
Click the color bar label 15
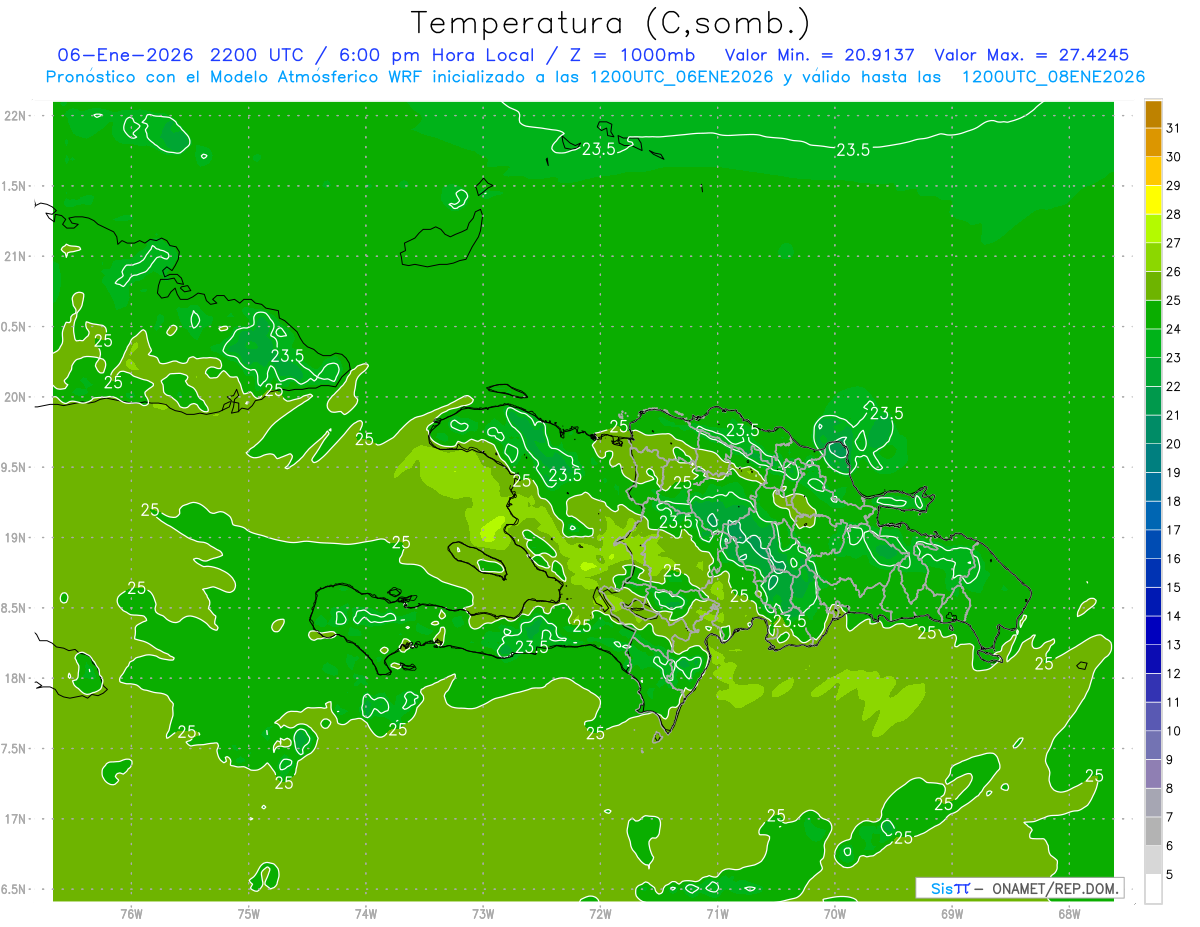1174,587
